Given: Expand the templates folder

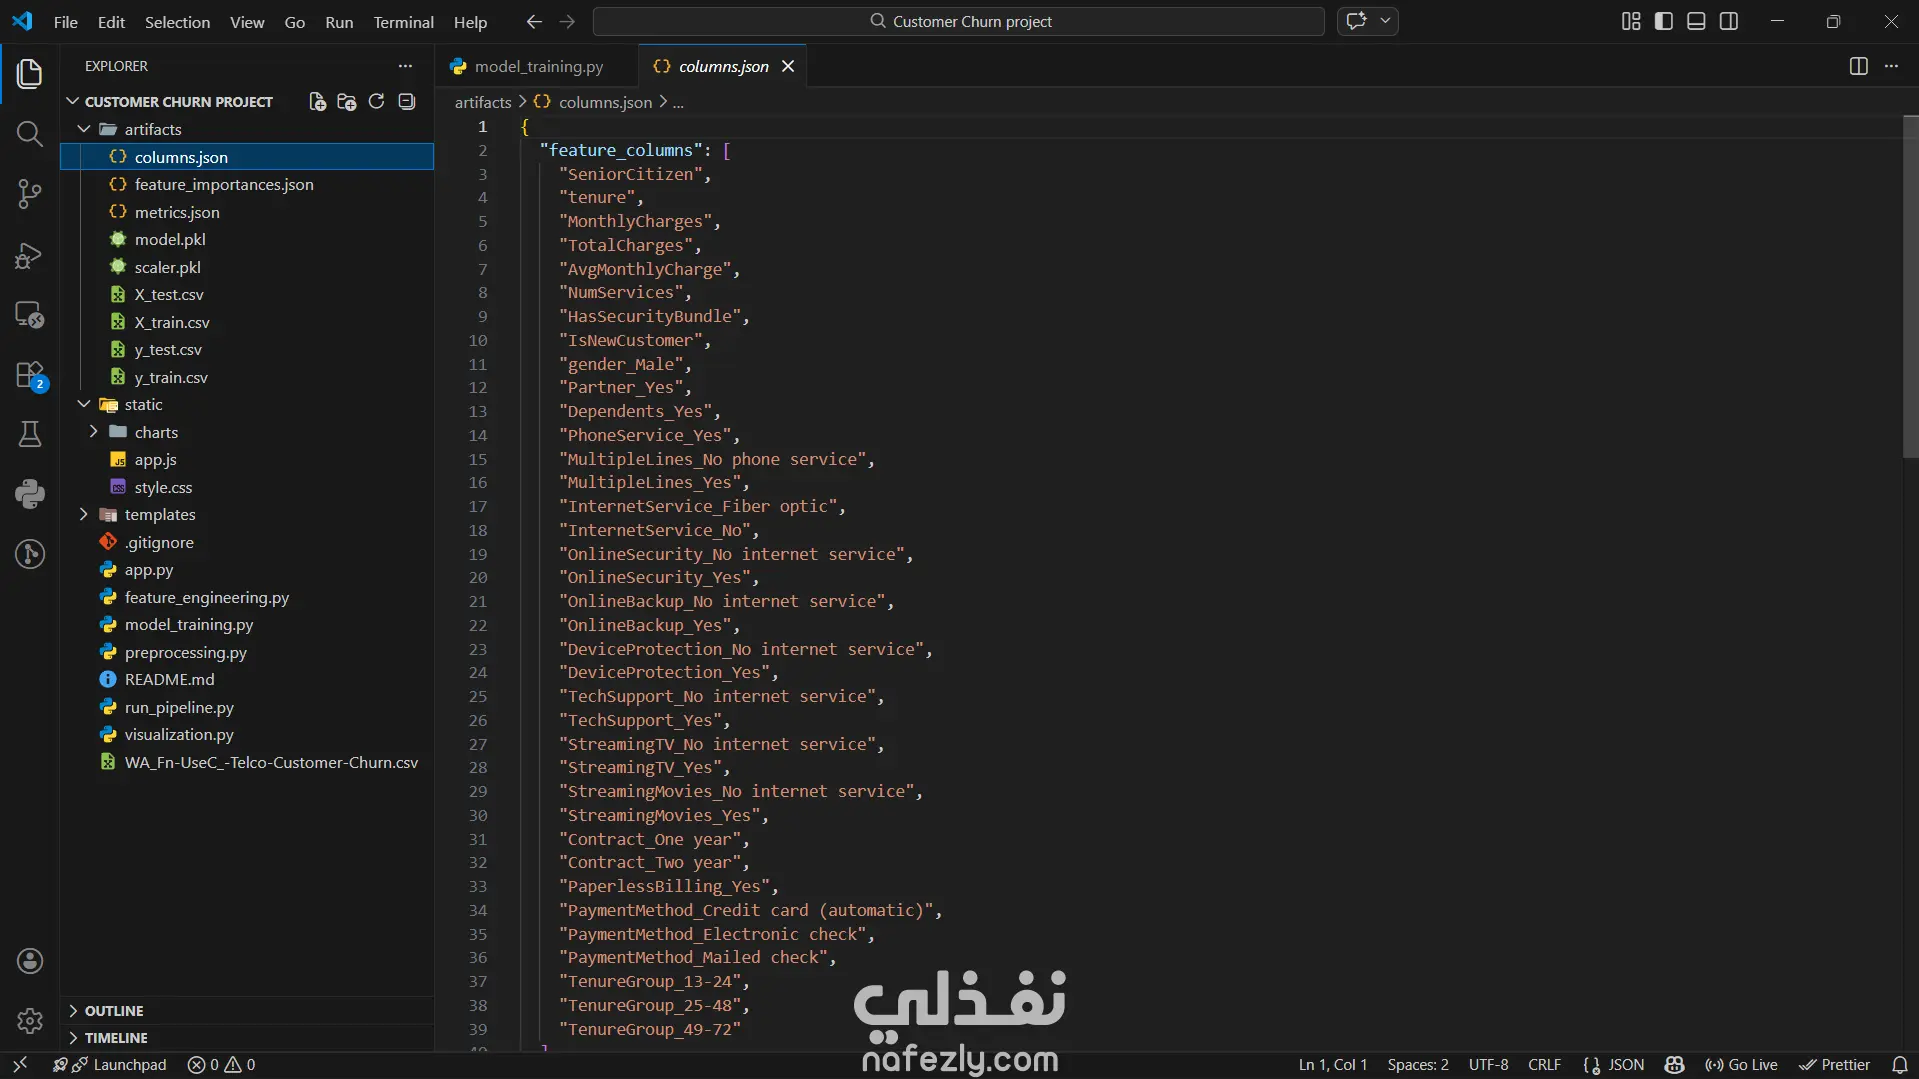Looking at the screenshot, I should click(x=84, y=514).
